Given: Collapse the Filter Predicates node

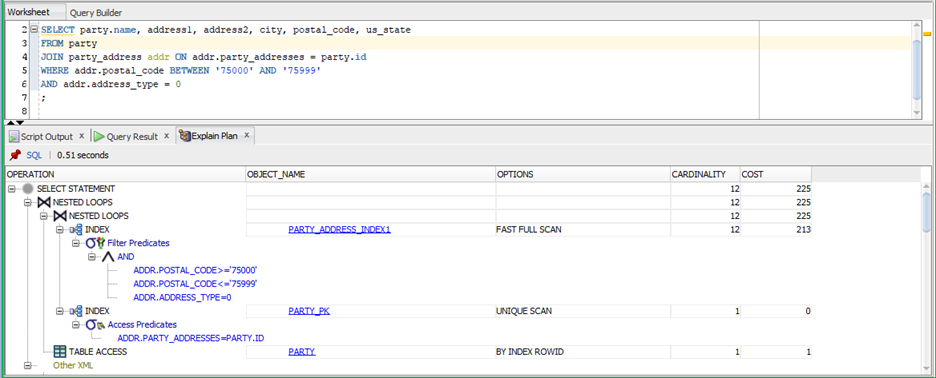Looking at the screenshot, I should pos(75,243).
